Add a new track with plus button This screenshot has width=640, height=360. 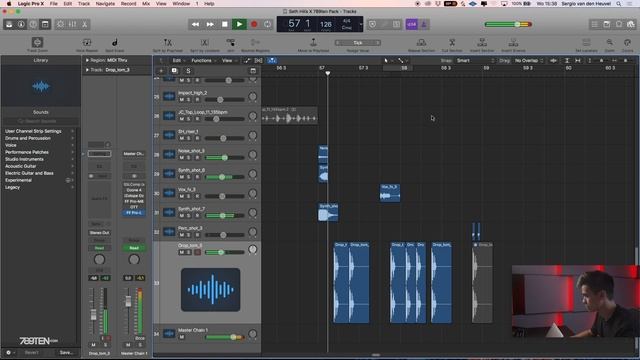coord(161,71)
